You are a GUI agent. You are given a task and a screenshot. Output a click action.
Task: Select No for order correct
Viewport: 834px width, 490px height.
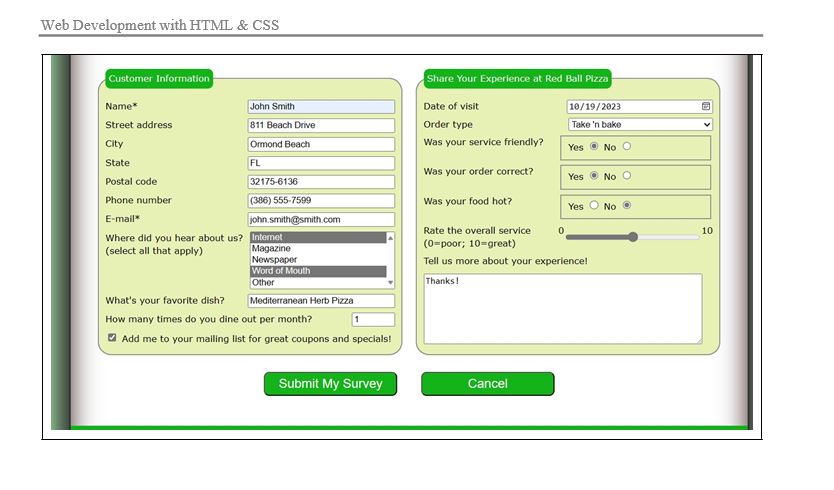click(627, 175)
